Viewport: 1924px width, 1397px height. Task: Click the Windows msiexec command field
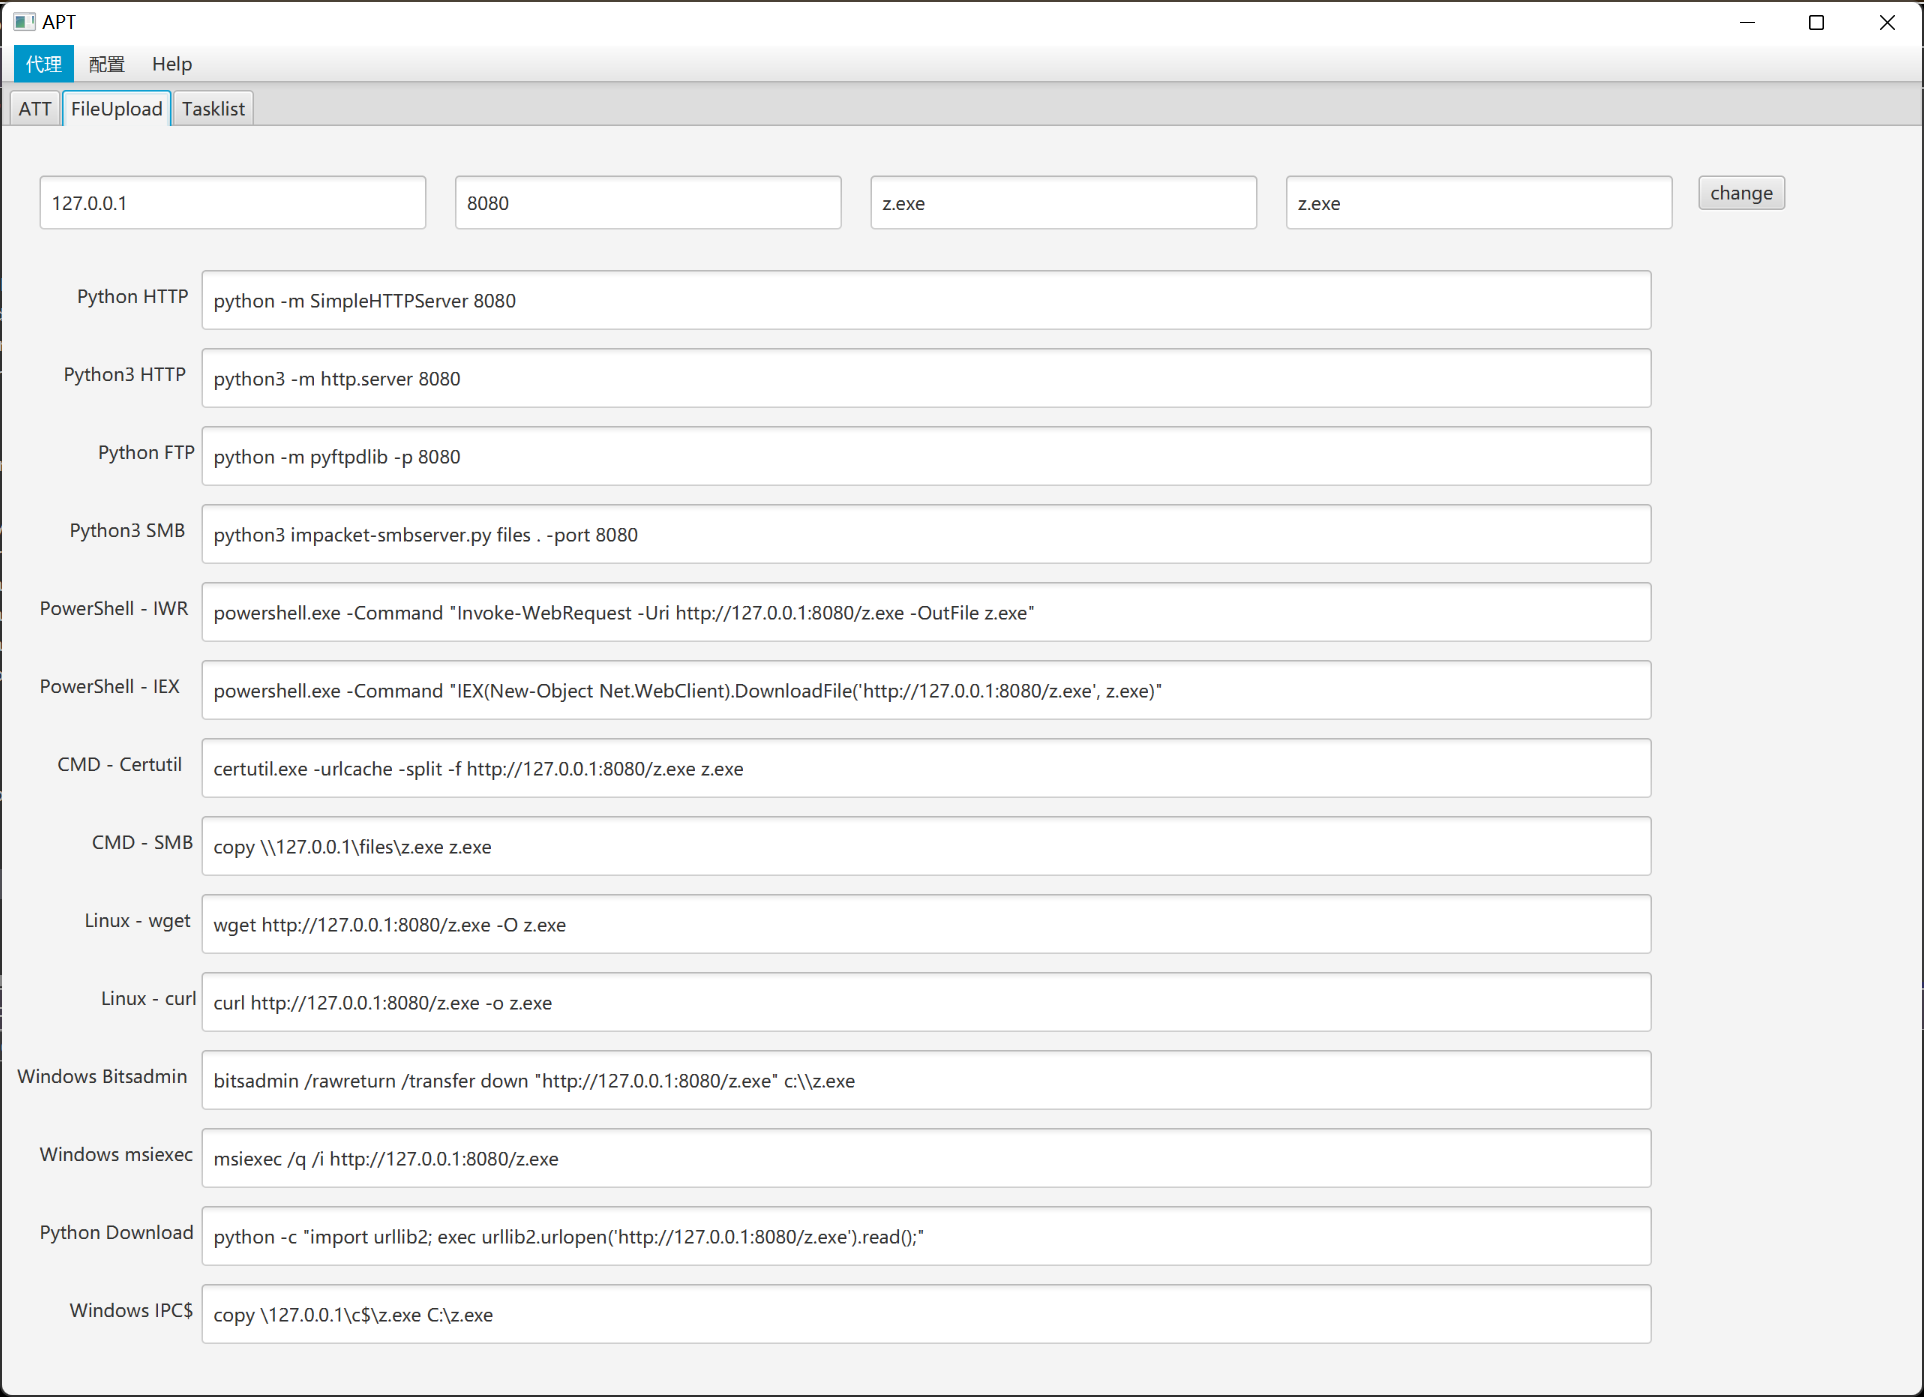pyautogui.click(x=925, y=1159)
